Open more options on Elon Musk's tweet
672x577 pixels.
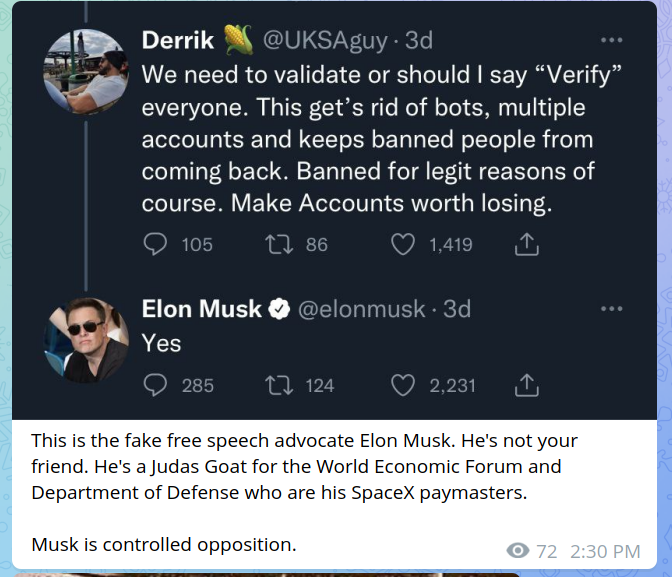pyautogui.click(x=611, y=309)
